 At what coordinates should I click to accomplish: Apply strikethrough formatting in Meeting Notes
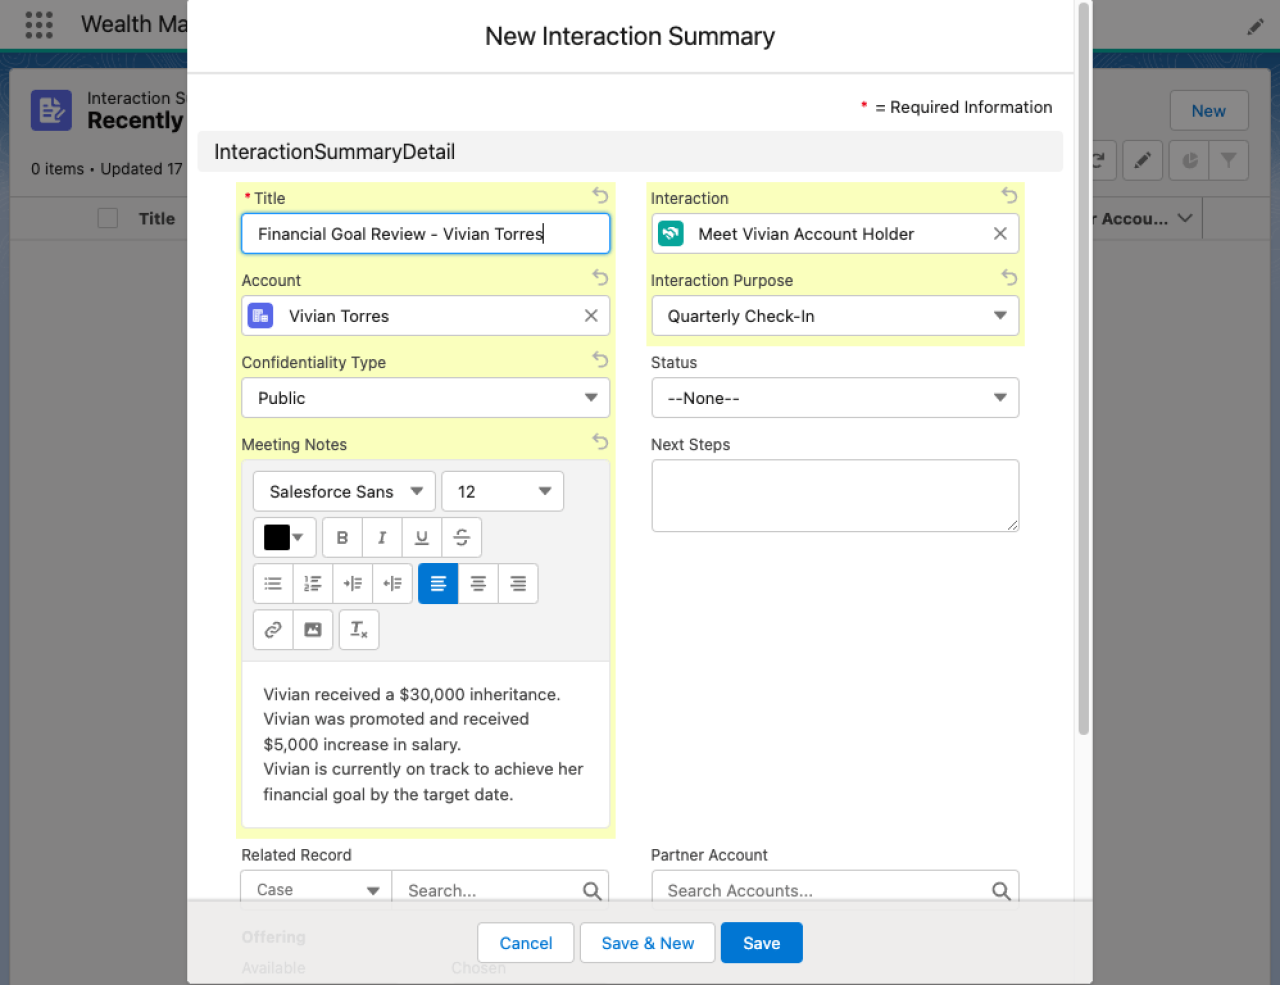(462, 538)
